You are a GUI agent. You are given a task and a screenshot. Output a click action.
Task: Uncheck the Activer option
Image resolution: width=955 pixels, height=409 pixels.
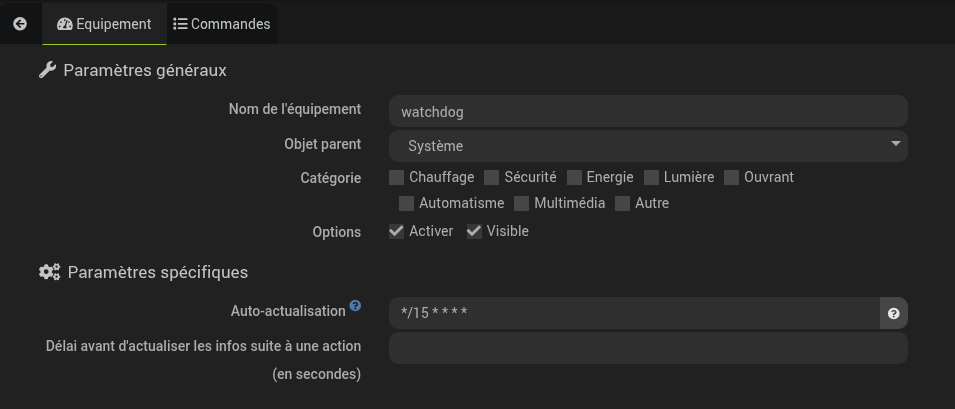397,232
